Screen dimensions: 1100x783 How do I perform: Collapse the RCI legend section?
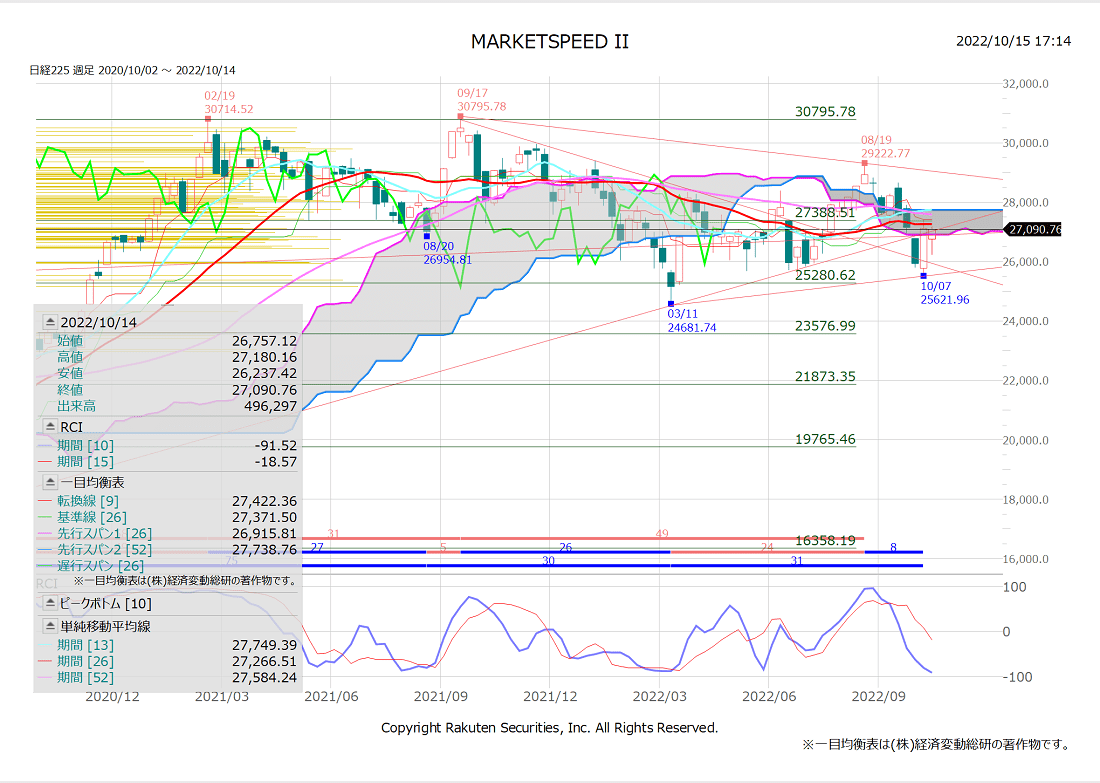click(x=50, y=427)
